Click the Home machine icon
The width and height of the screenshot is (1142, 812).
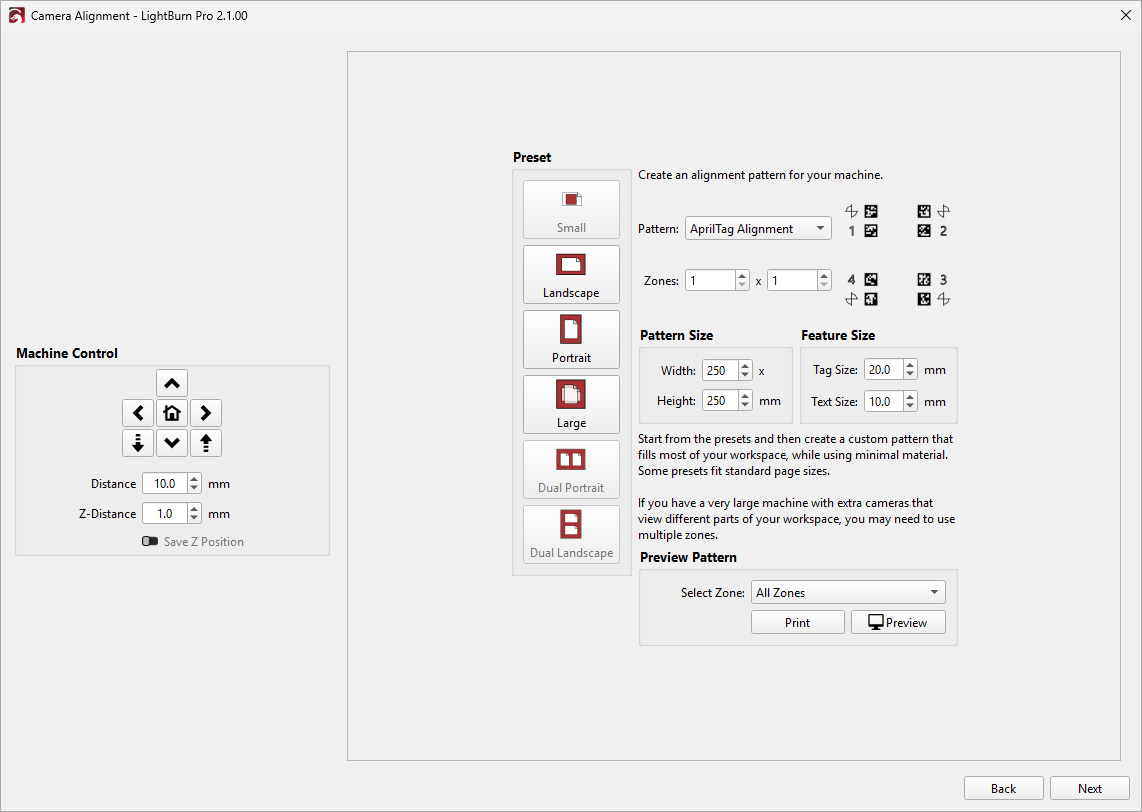click(x=172, y=413)
